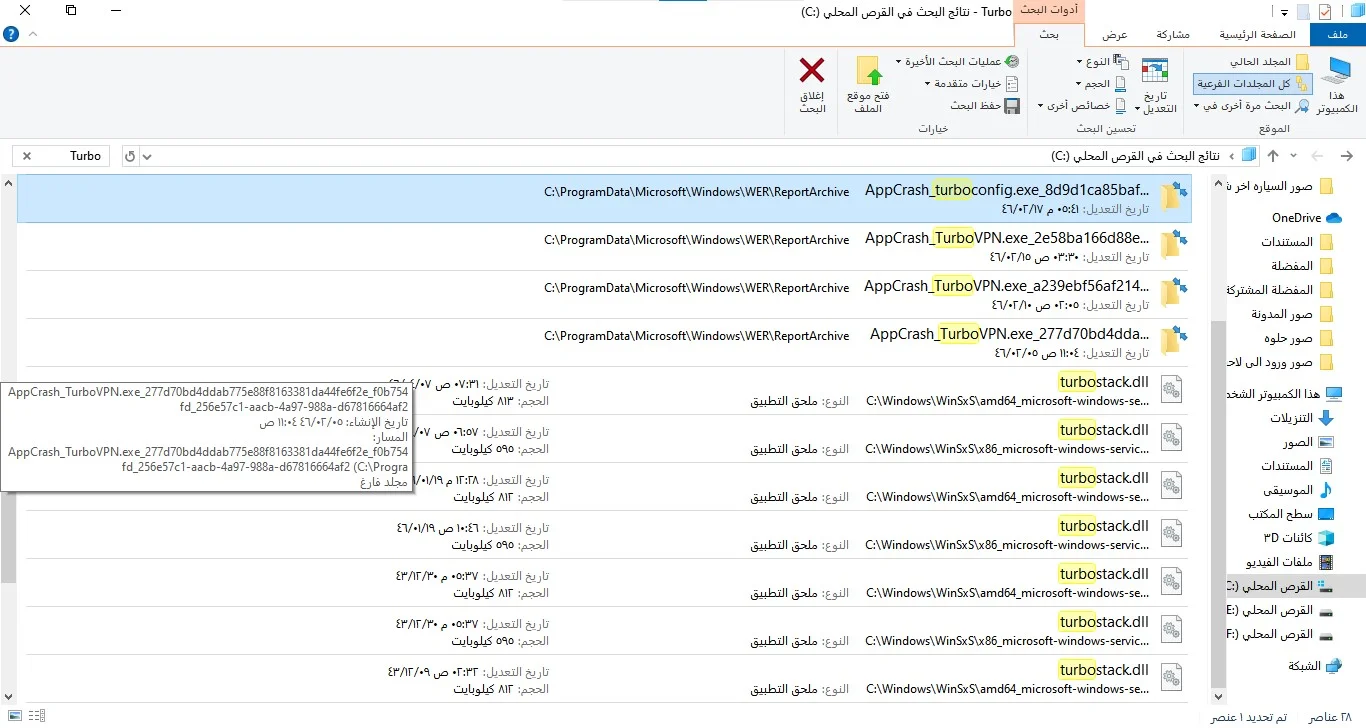Switch to large icons view in status bar

(x=13, y=716)
